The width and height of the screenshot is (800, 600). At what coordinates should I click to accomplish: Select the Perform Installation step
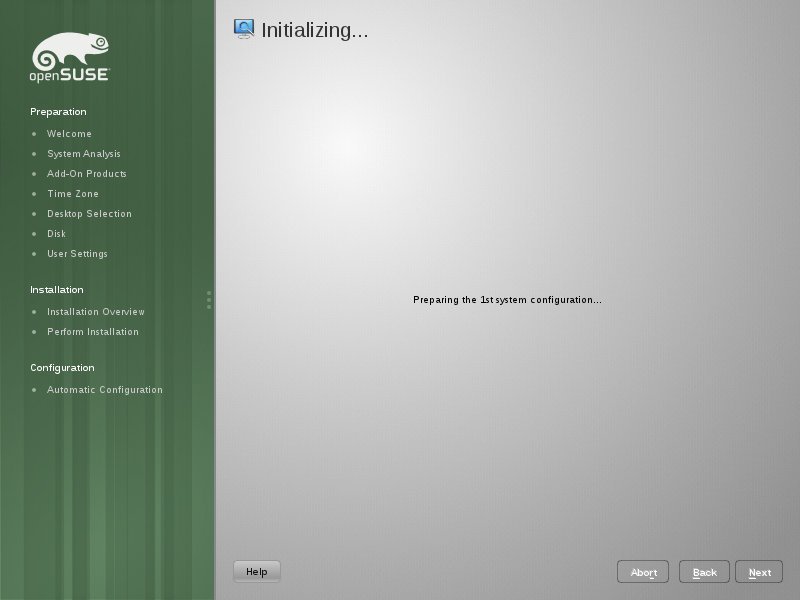[x=92, y=332]
